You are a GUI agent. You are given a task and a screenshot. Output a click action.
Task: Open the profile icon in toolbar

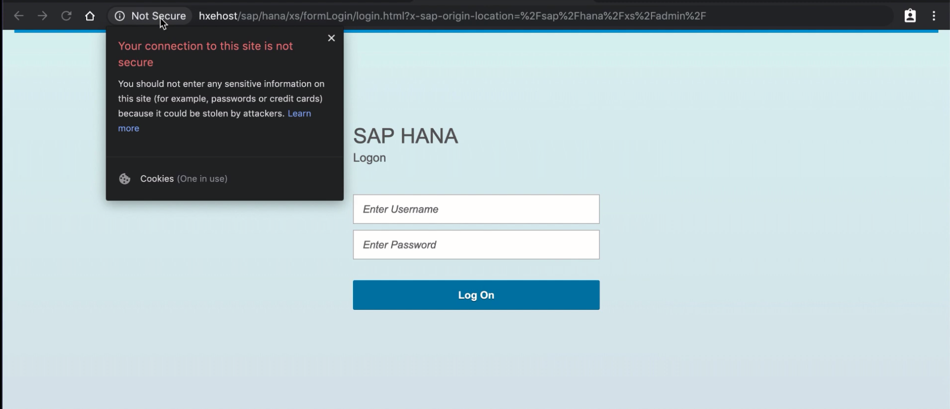coord(910,16)
